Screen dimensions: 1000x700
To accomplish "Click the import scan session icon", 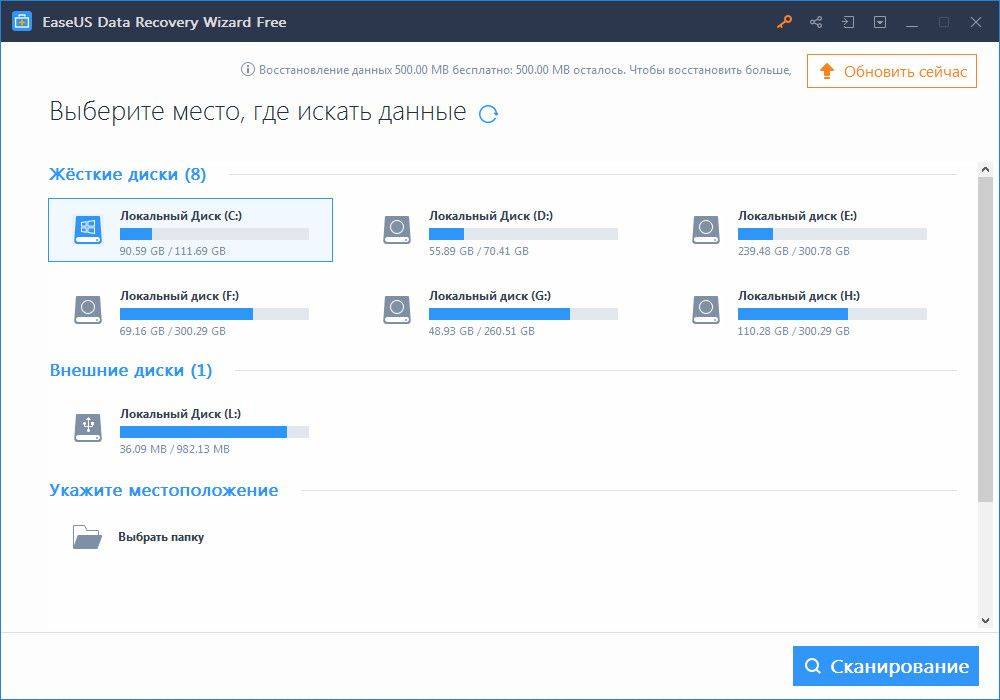I will (848, 22).
